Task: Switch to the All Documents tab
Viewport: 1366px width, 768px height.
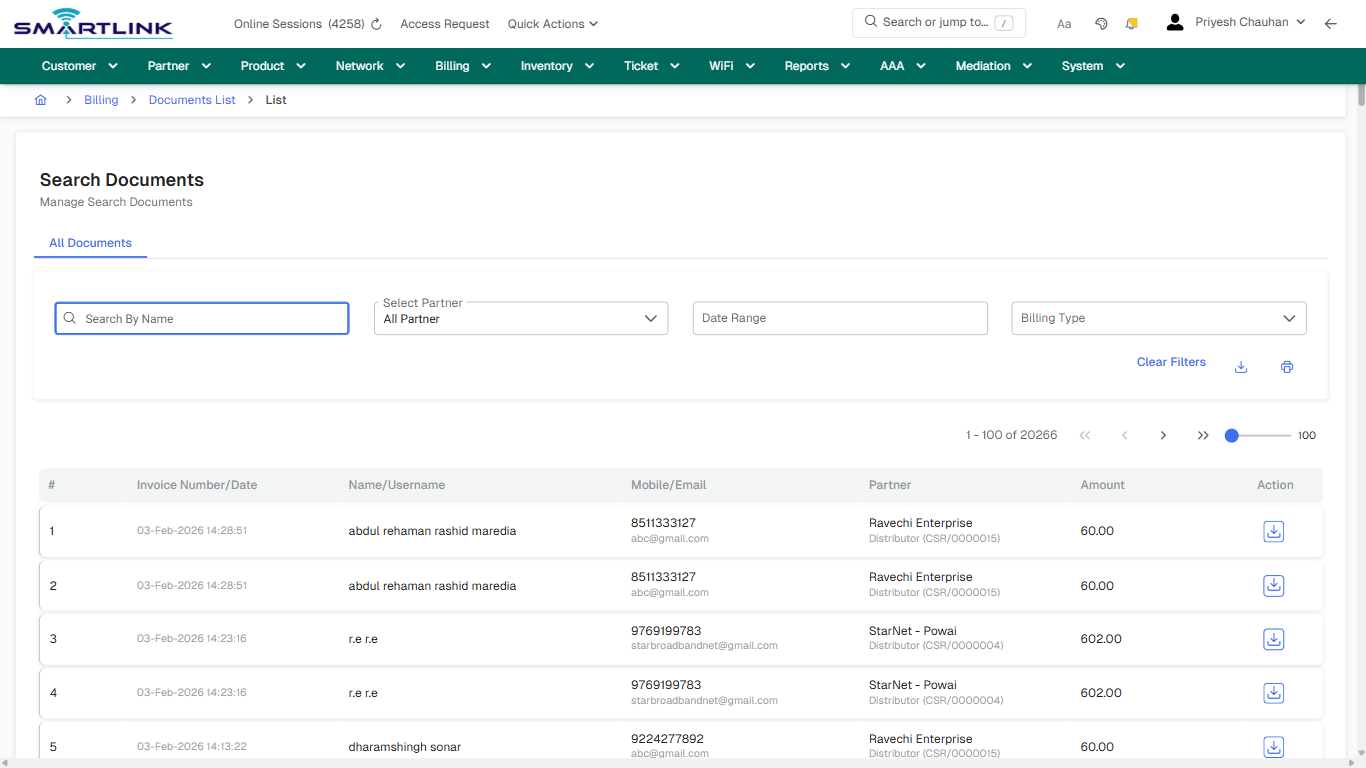Action: tap(90, 243)
